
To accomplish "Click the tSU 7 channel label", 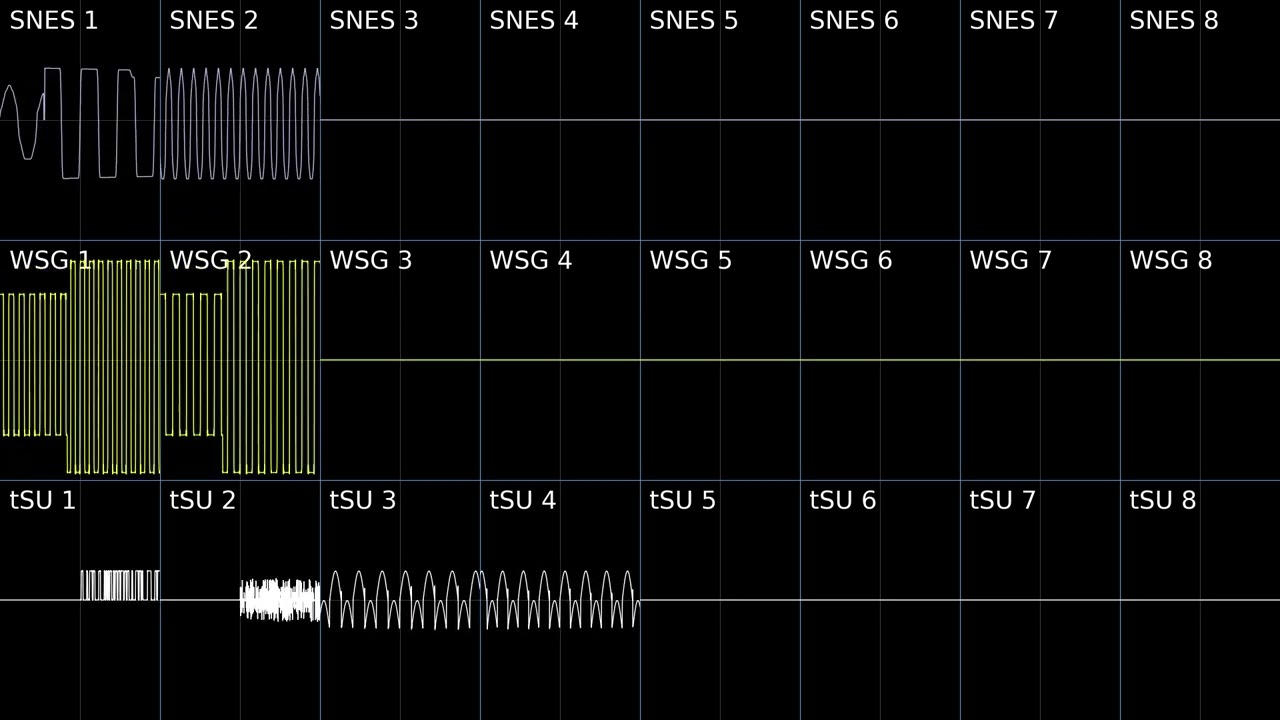I will (x=1003, y=501).
